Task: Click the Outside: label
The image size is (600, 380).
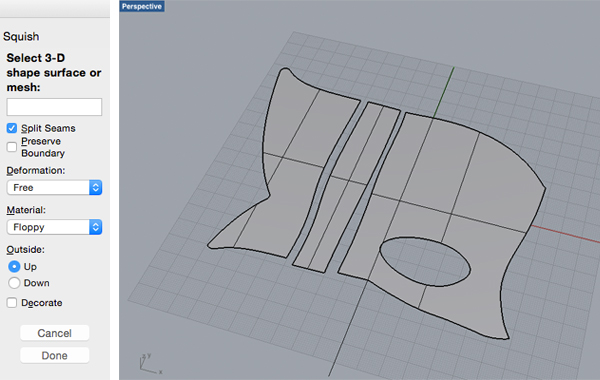Action: (25, 250)
